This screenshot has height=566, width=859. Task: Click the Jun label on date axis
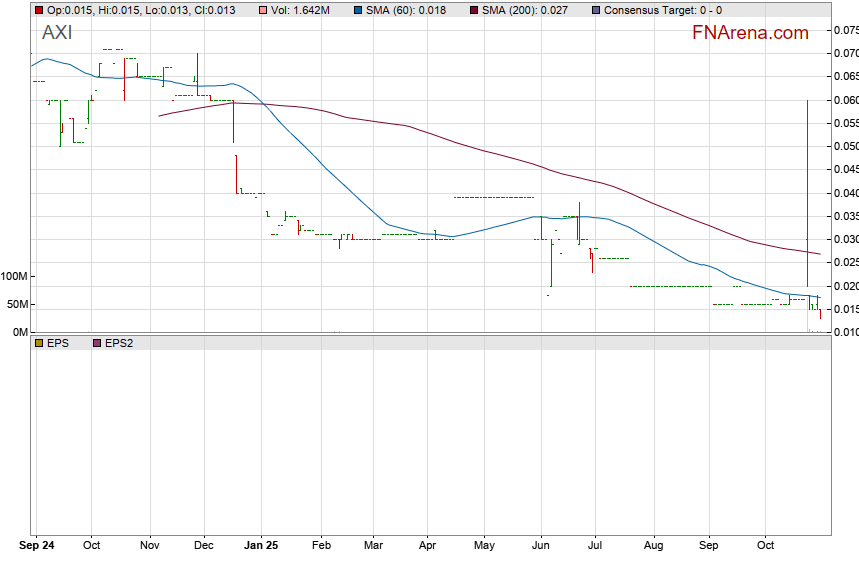[540, 546]
